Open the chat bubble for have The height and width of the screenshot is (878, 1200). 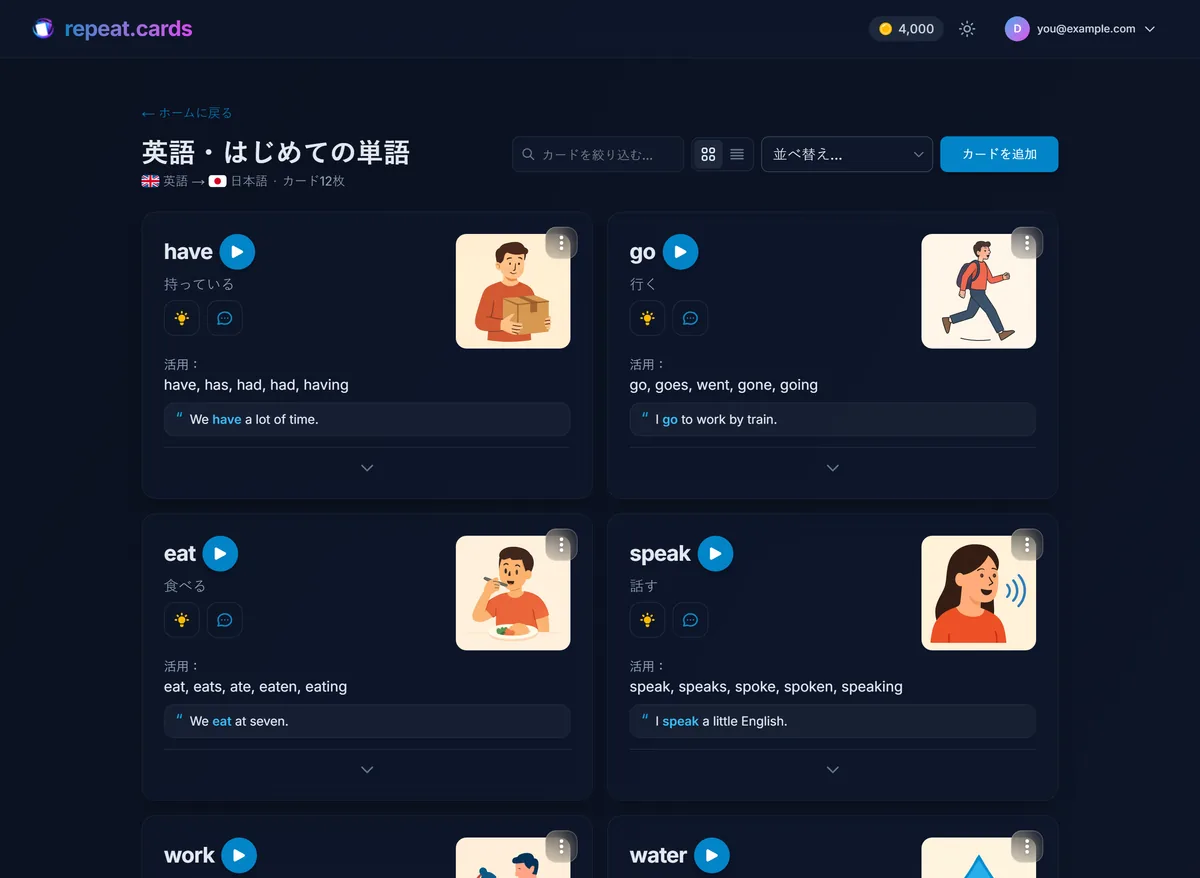pyautogui.click(x=225, y=318)
